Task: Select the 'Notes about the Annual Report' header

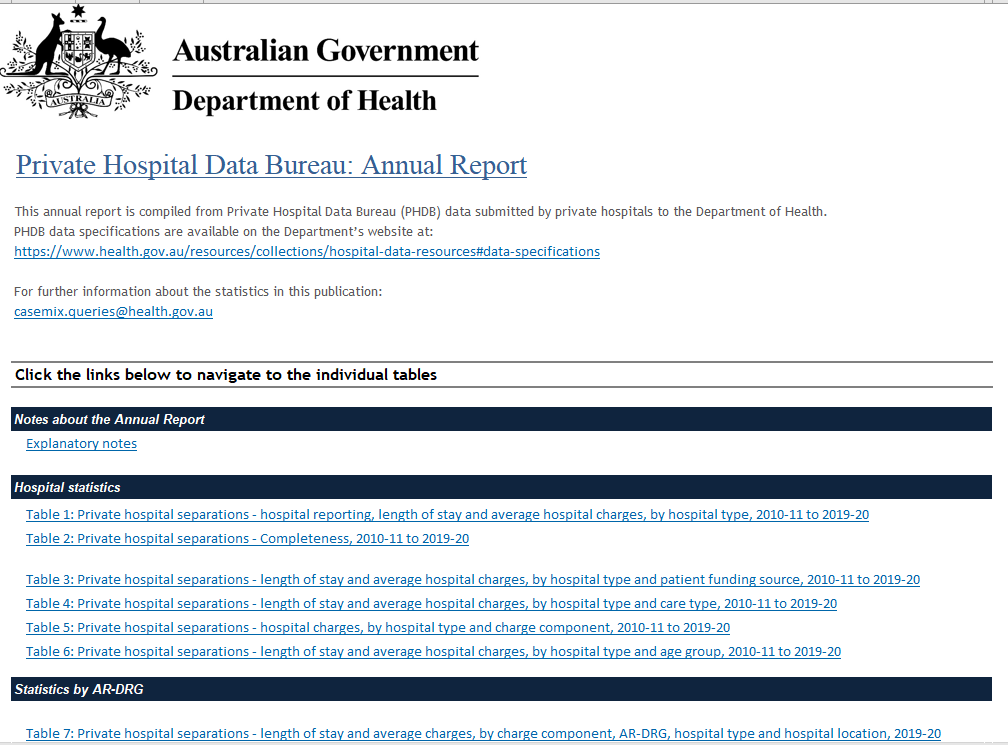Action: point(501,419)
